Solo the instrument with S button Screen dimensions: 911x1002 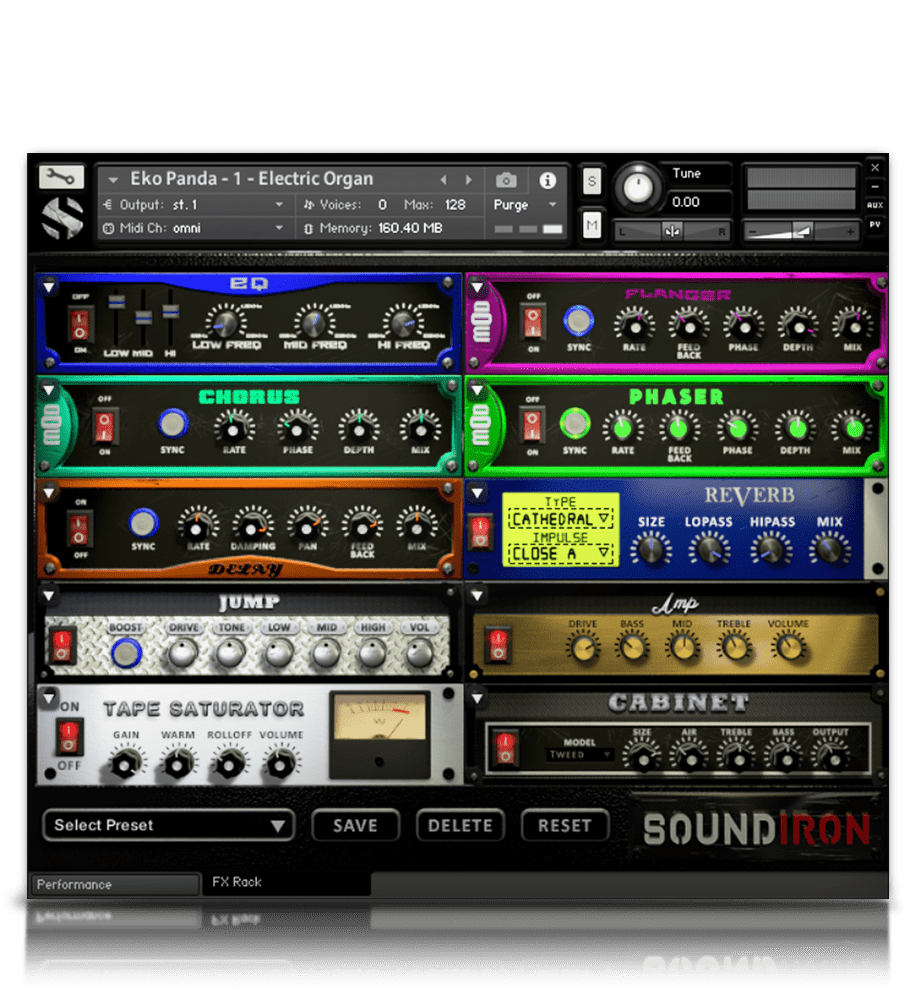(x=592, y=182)
